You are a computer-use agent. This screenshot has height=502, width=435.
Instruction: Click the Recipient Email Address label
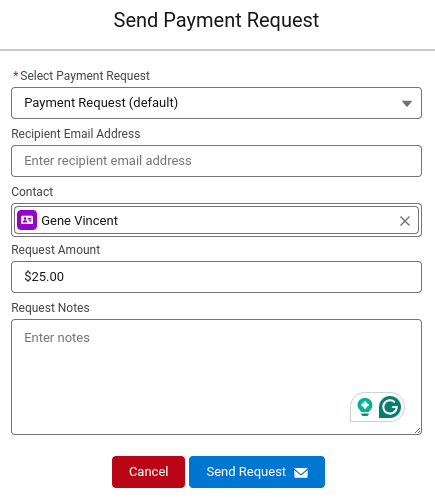pyautogui.click(x=76, y=134)
